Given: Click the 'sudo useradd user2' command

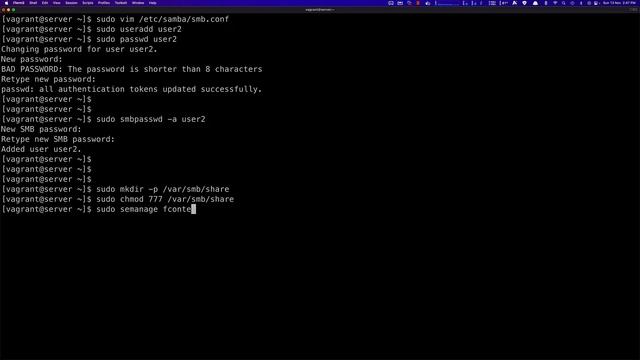Looking at the screenshot, I should [x=139, y=29].
